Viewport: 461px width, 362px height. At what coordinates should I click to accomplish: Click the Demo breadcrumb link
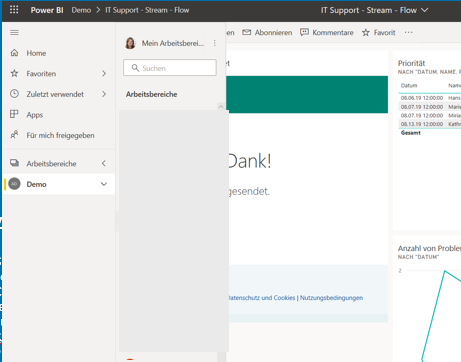point(81,10)
